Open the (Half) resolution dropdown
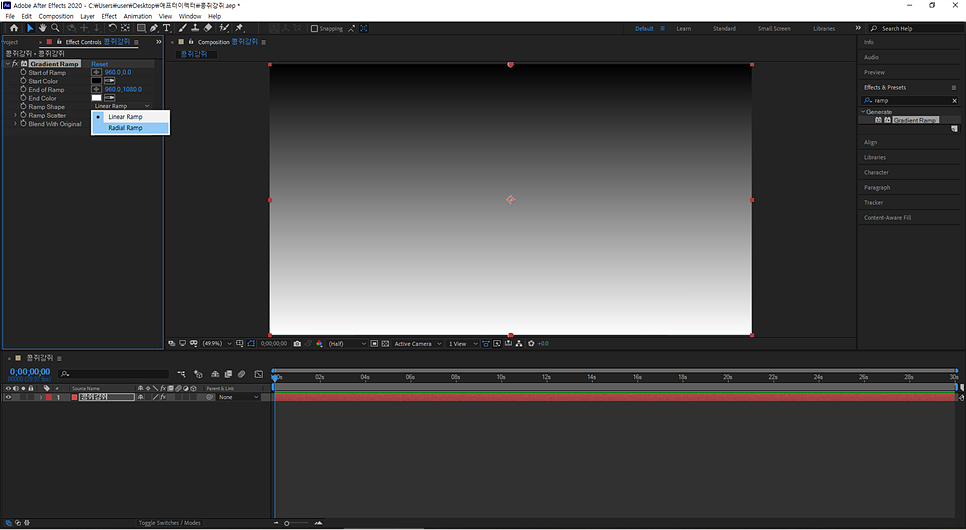Screen dimensions: 966x530 347,344
